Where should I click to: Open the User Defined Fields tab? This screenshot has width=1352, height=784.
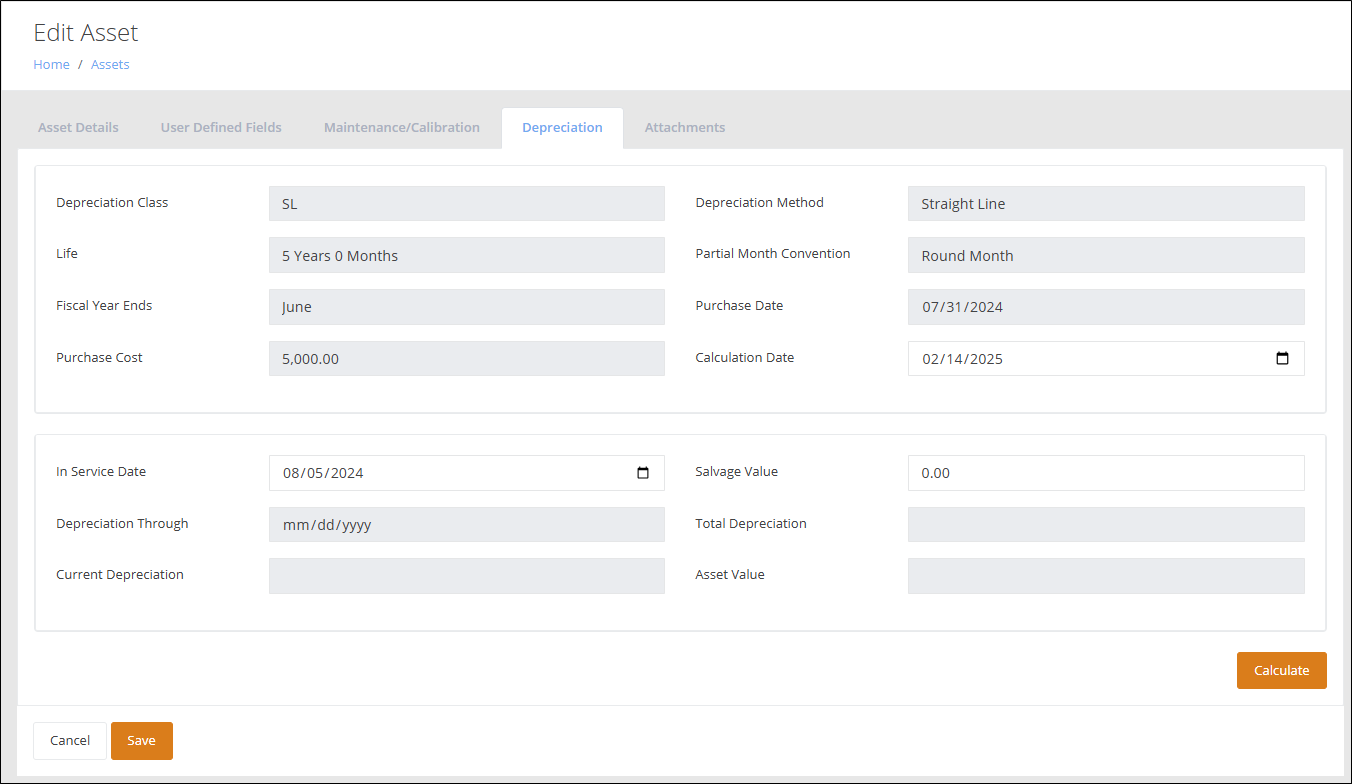(221, 128)
